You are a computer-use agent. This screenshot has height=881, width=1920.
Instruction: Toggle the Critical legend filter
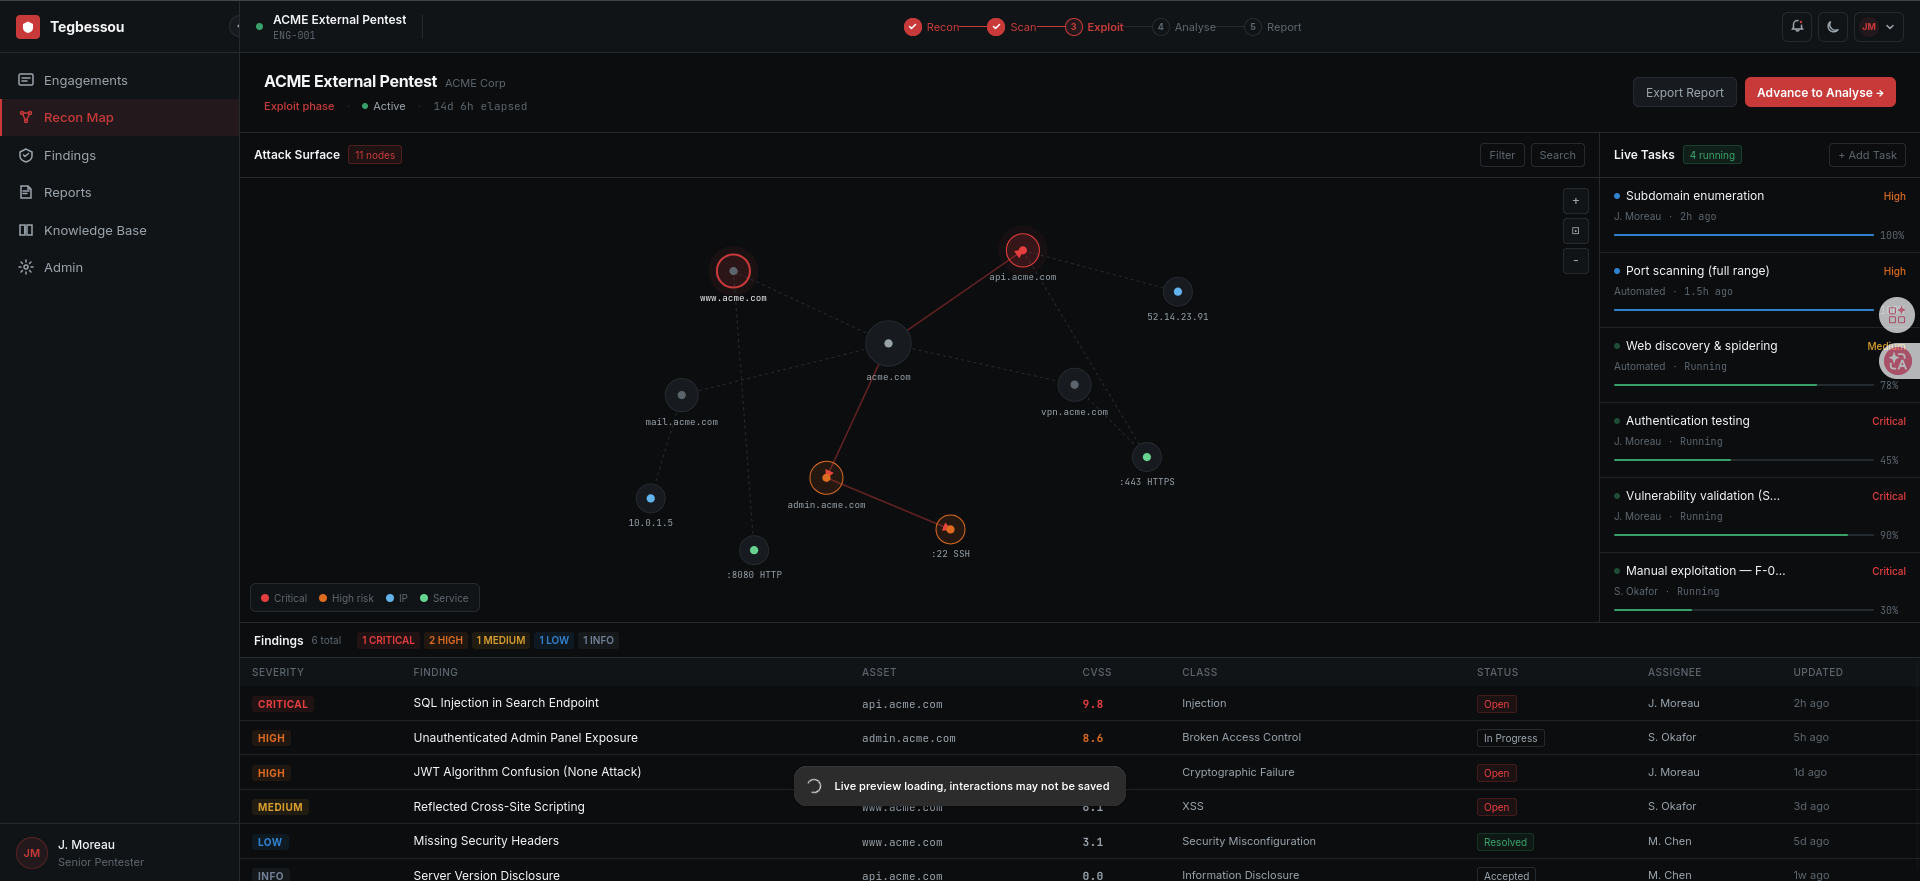[x=284, y=598]
